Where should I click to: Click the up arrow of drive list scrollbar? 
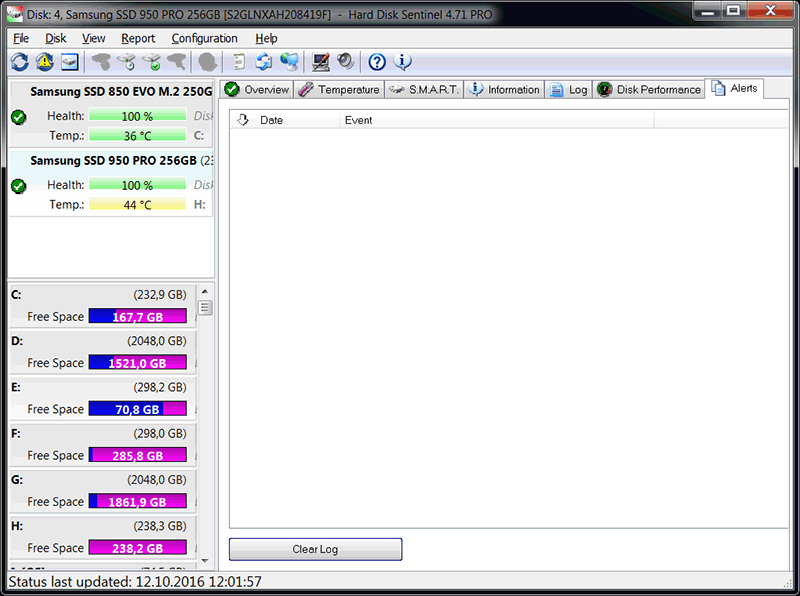point(205,291)
